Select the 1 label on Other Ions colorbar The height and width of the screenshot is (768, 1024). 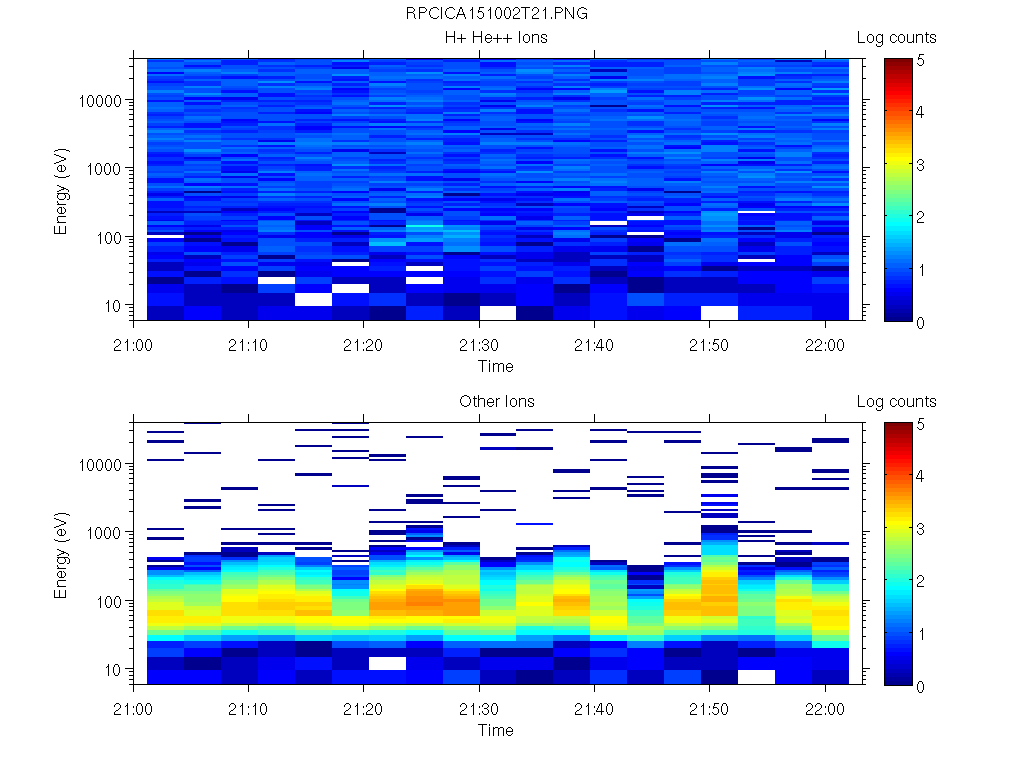tap(921, 634)
